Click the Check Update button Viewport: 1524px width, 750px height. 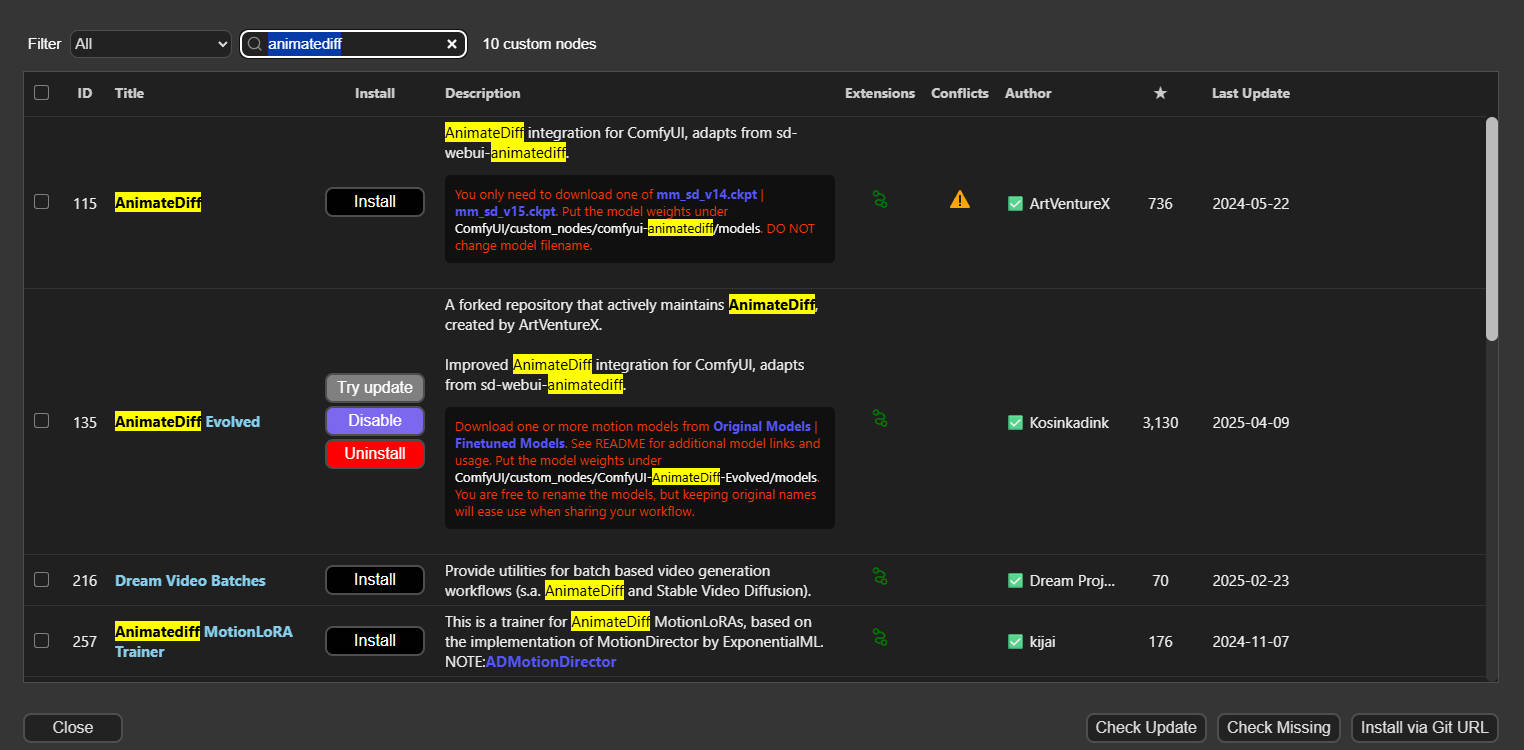tap(1146, 728)
